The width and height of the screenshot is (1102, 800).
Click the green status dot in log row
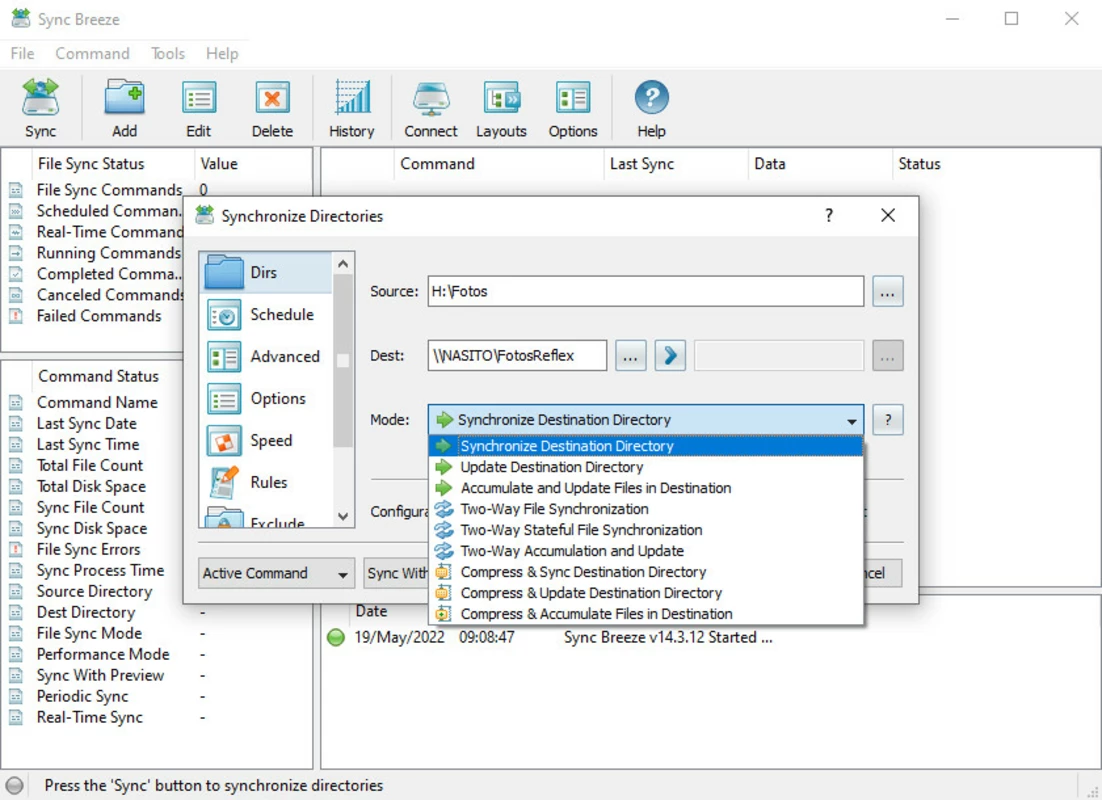pyautogui.click(x=337, y=638)
